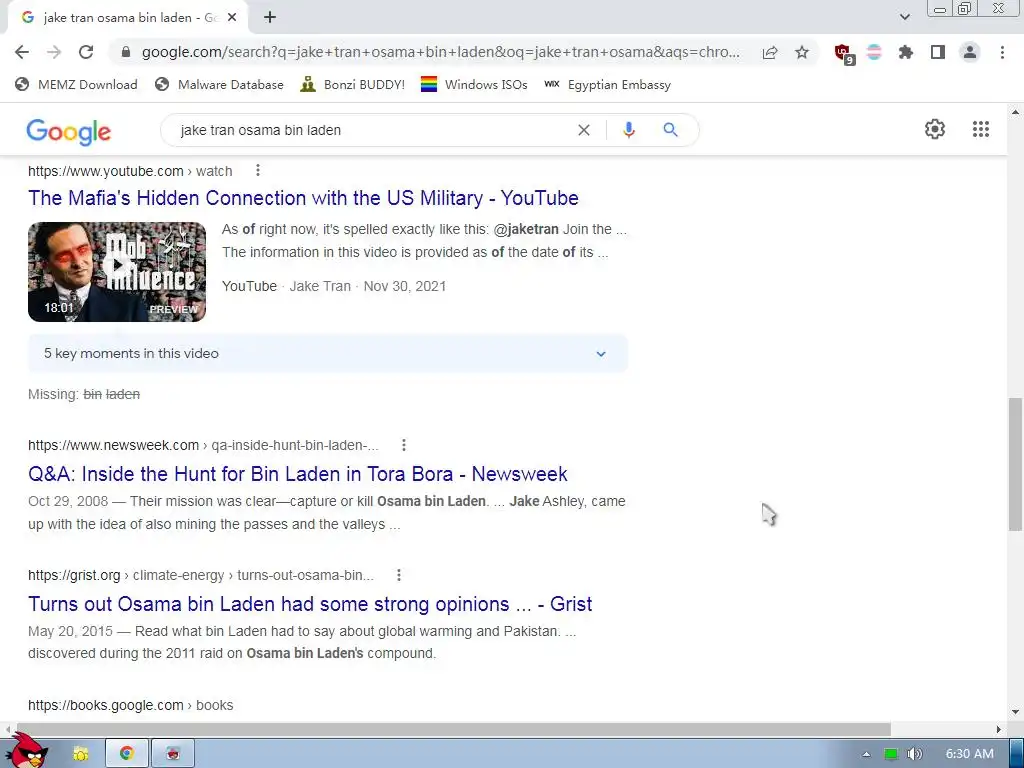The image size is (1024, 768).
Task: Open options for the Grist result
Action: tap(398, 575)
